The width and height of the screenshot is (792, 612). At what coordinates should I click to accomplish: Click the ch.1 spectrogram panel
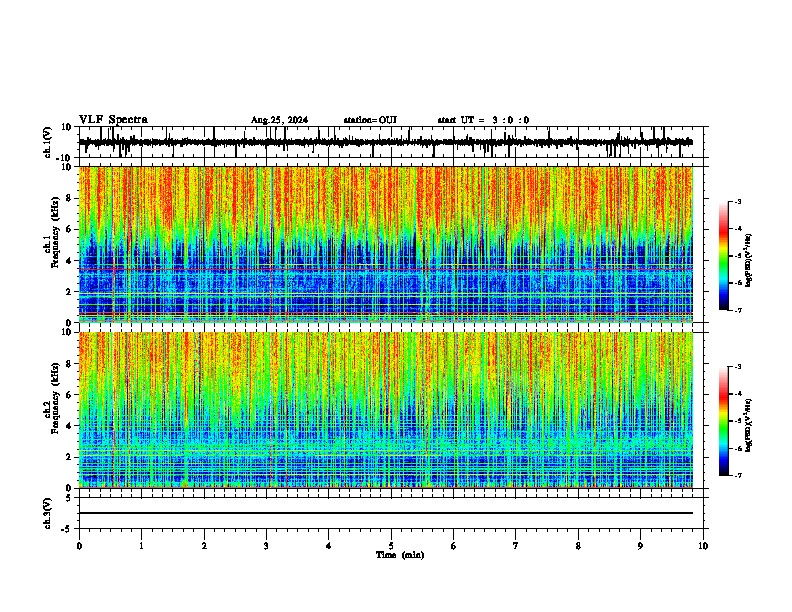point(386,244)
